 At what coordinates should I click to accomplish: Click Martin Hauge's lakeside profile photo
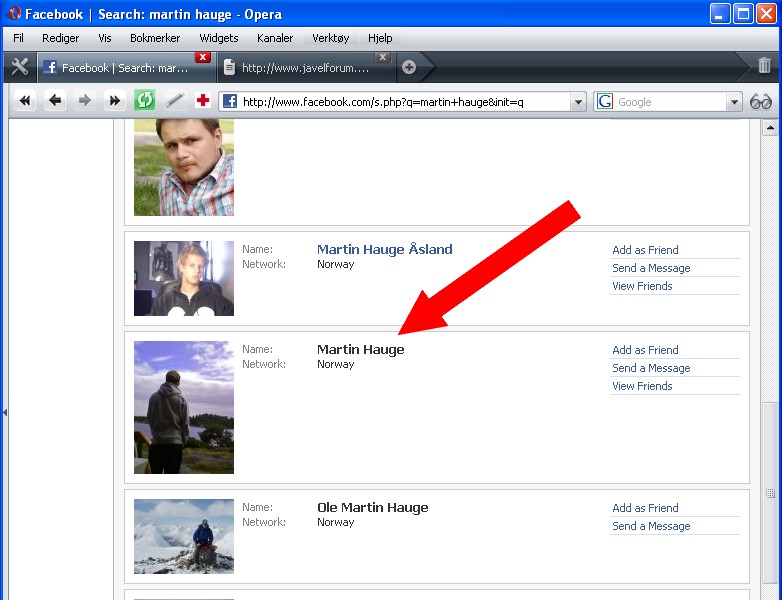point(184,407)
